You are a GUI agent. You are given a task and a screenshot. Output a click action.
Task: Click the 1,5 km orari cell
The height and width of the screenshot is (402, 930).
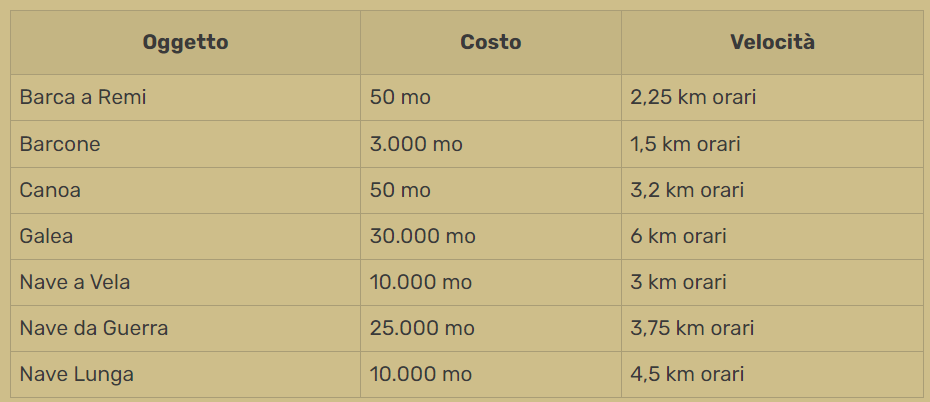[685, 144]
